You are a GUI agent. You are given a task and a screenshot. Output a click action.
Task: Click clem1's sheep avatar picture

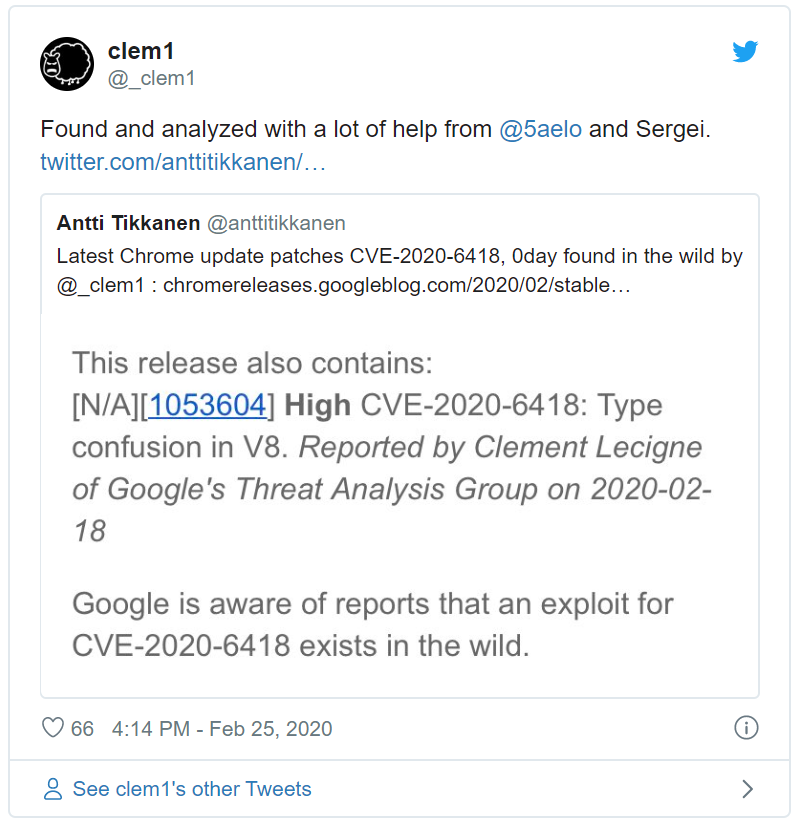(67, 64)
